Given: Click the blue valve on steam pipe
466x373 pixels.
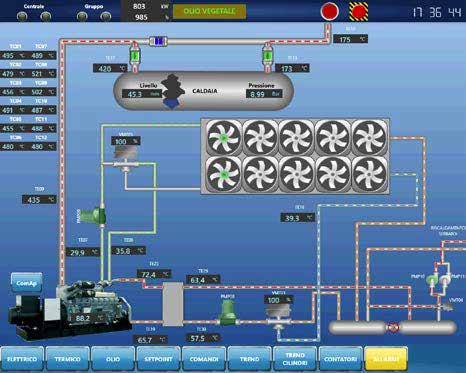Looking at the screenshot, I should click(158, 41).
